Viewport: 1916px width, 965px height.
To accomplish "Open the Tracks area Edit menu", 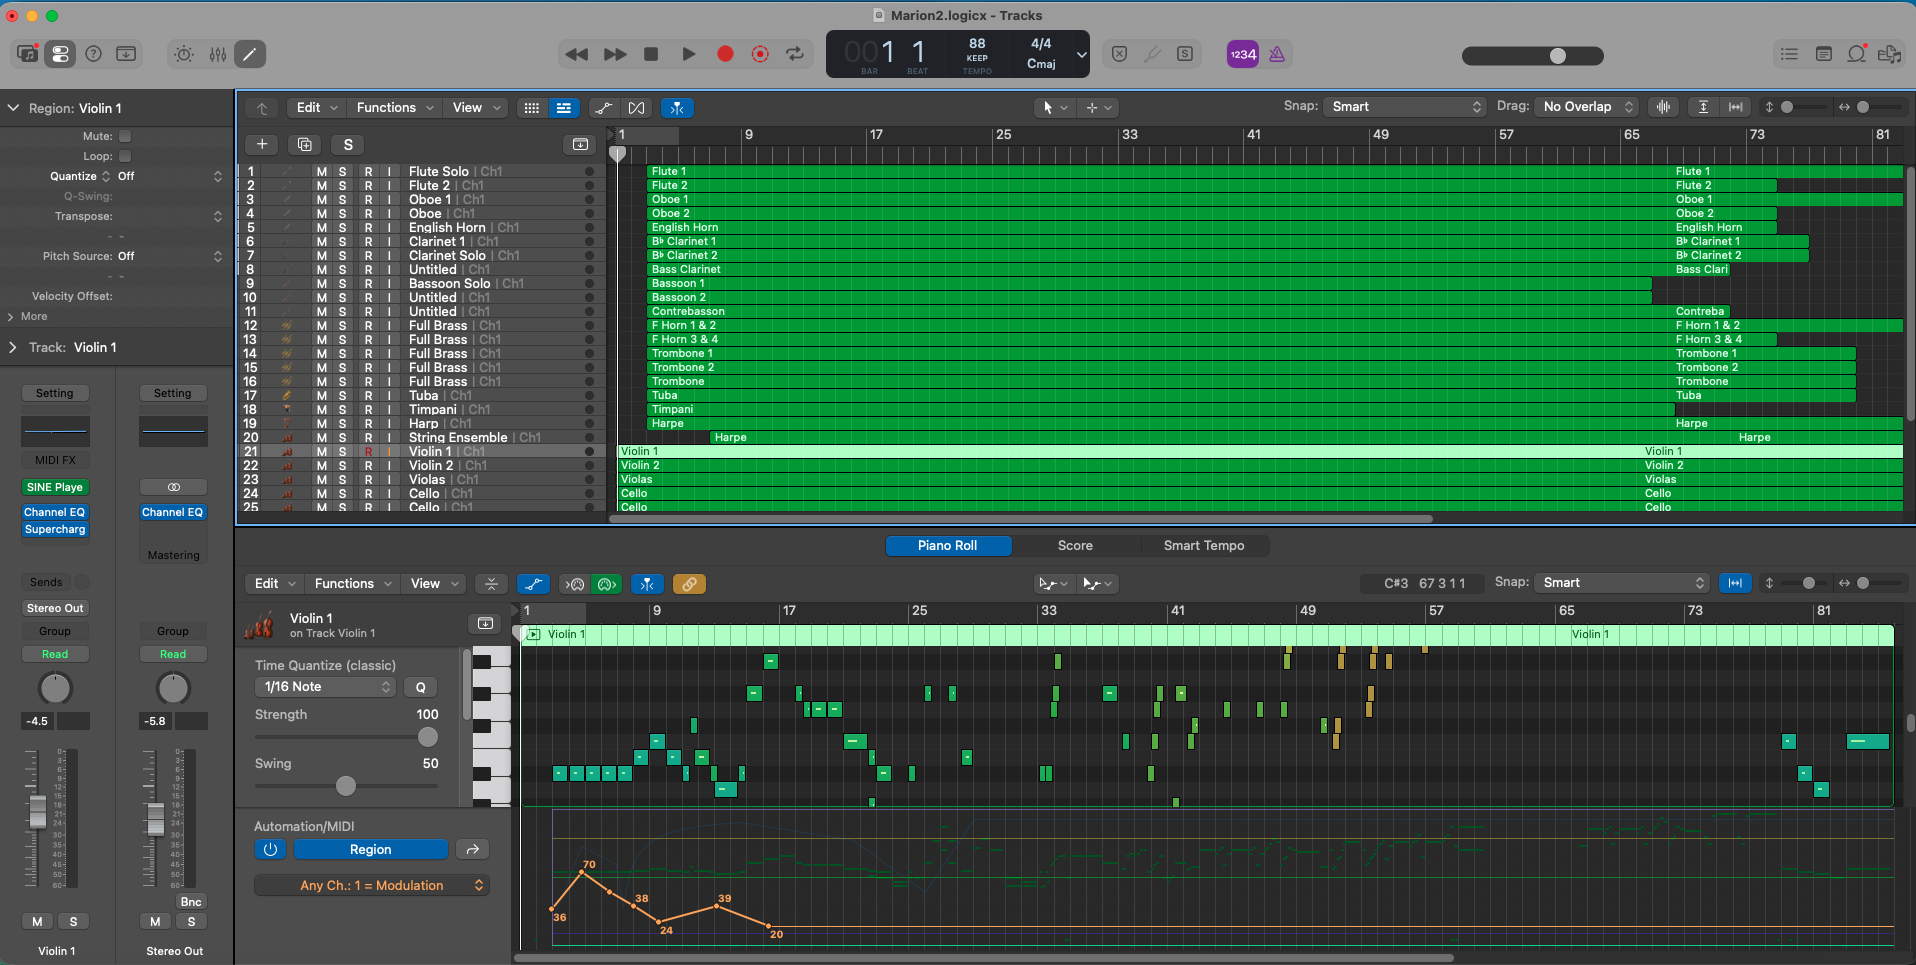I will tap(318, 108).
